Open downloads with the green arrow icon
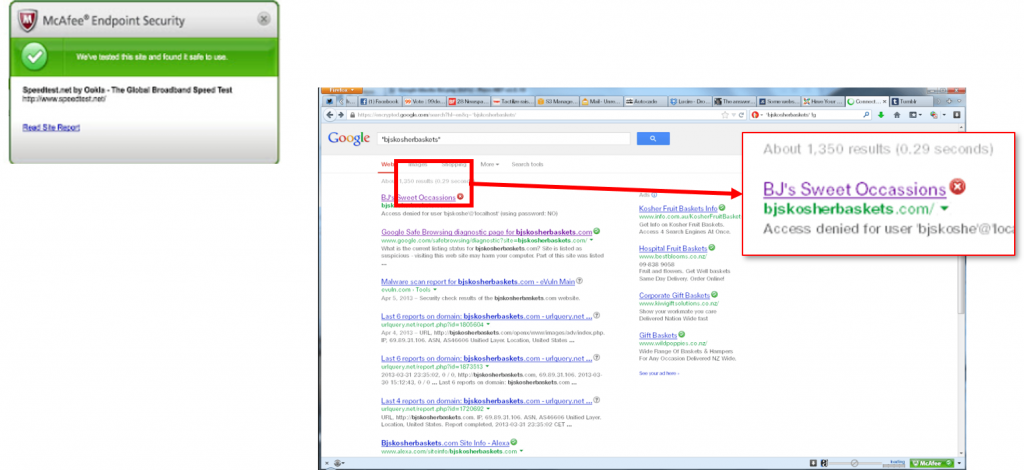This screenshot has height=470, width=1024. pyautogui.click(x=880, y=116)
